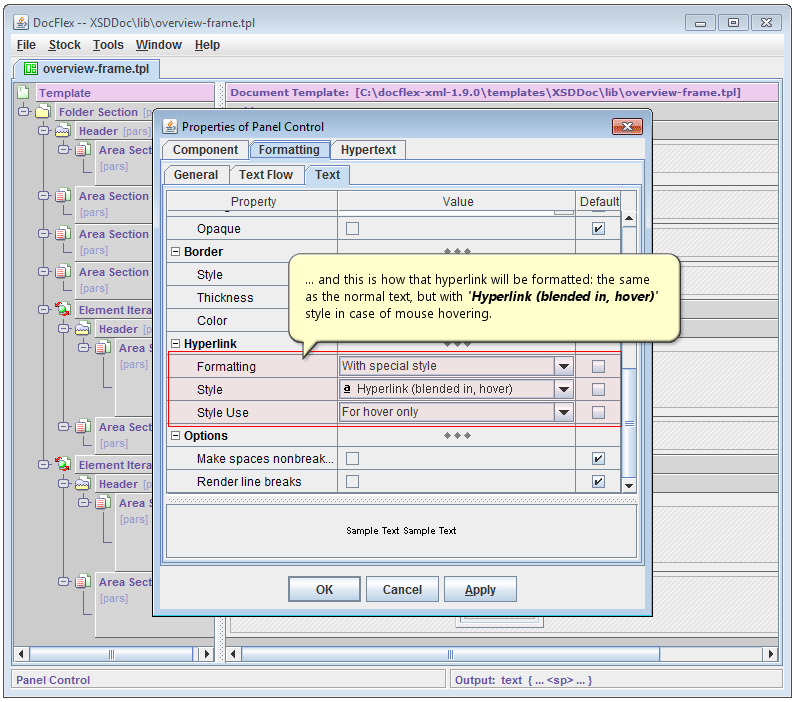This screenshot has width=796, height=702.
Task: Click the Java icon in Properties dialog title
Action: tap(168, 127)
